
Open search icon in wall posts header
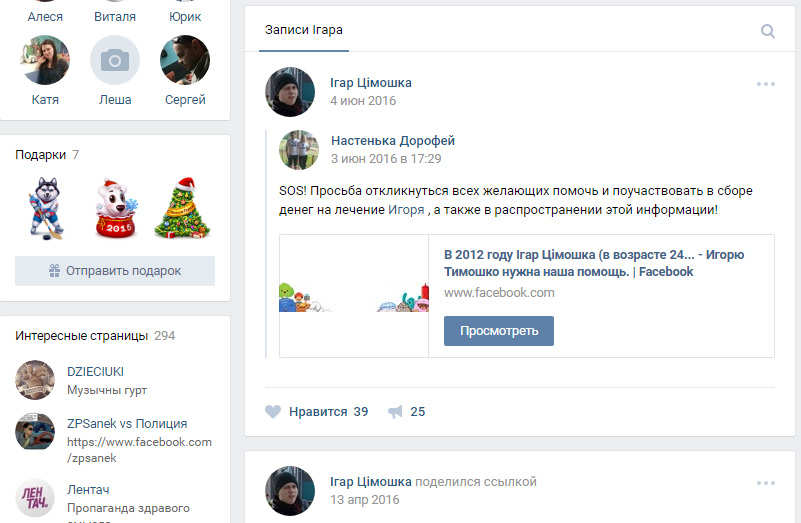[x=767, y=31]
